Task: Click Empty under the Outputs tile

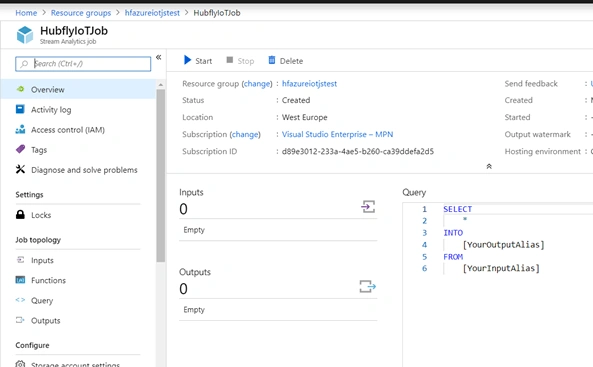Action: click(x=194, y=309)
